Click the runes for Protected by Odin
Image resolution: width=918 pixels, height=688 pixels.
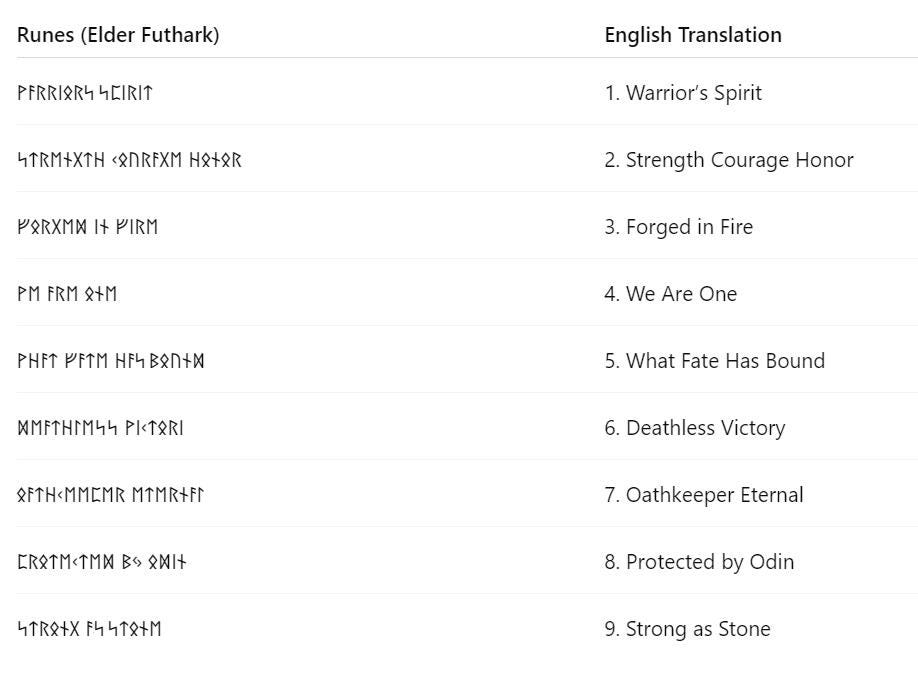point(102,562)
